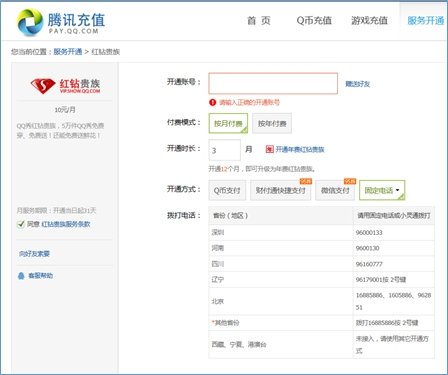Screen dimensions: 448x375
Task: Open the 固定电话 dropdown
Action: coord(382,190)
